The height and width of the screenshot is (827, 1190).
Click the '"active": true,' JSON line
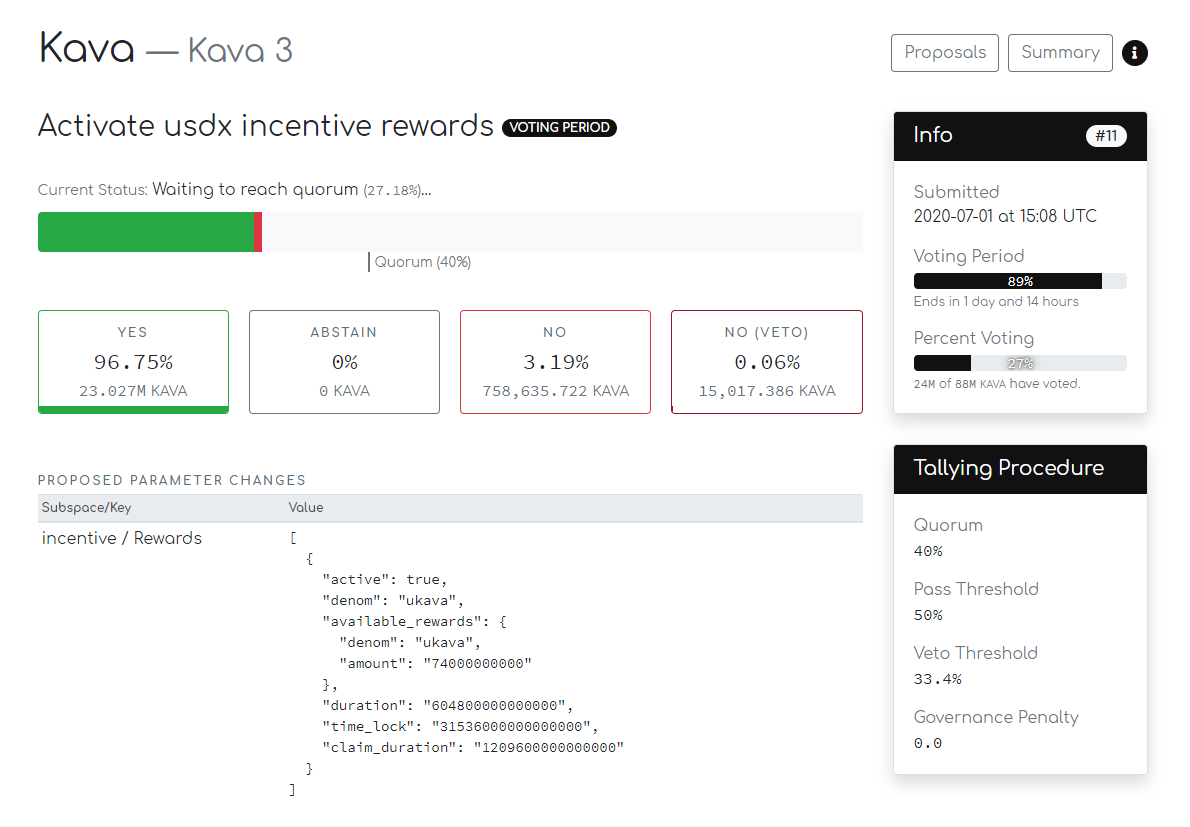tap(385, 580)
